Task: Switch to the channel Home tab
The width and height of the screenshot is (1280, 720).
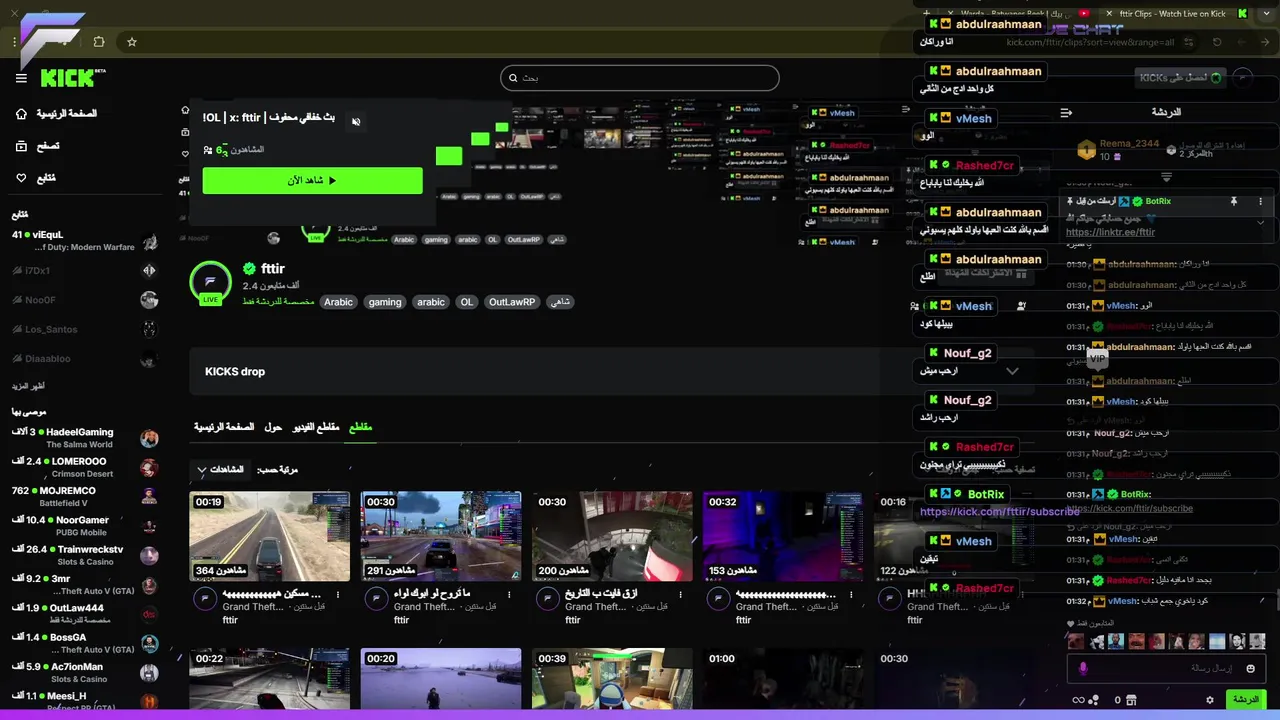Action: click(224, 427)
